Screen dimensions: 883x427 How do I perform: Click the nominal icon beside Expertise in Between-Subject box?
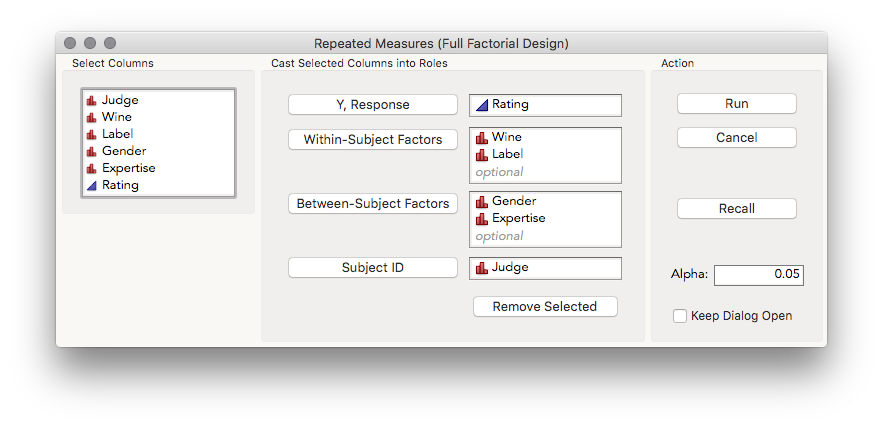(481, 219)
